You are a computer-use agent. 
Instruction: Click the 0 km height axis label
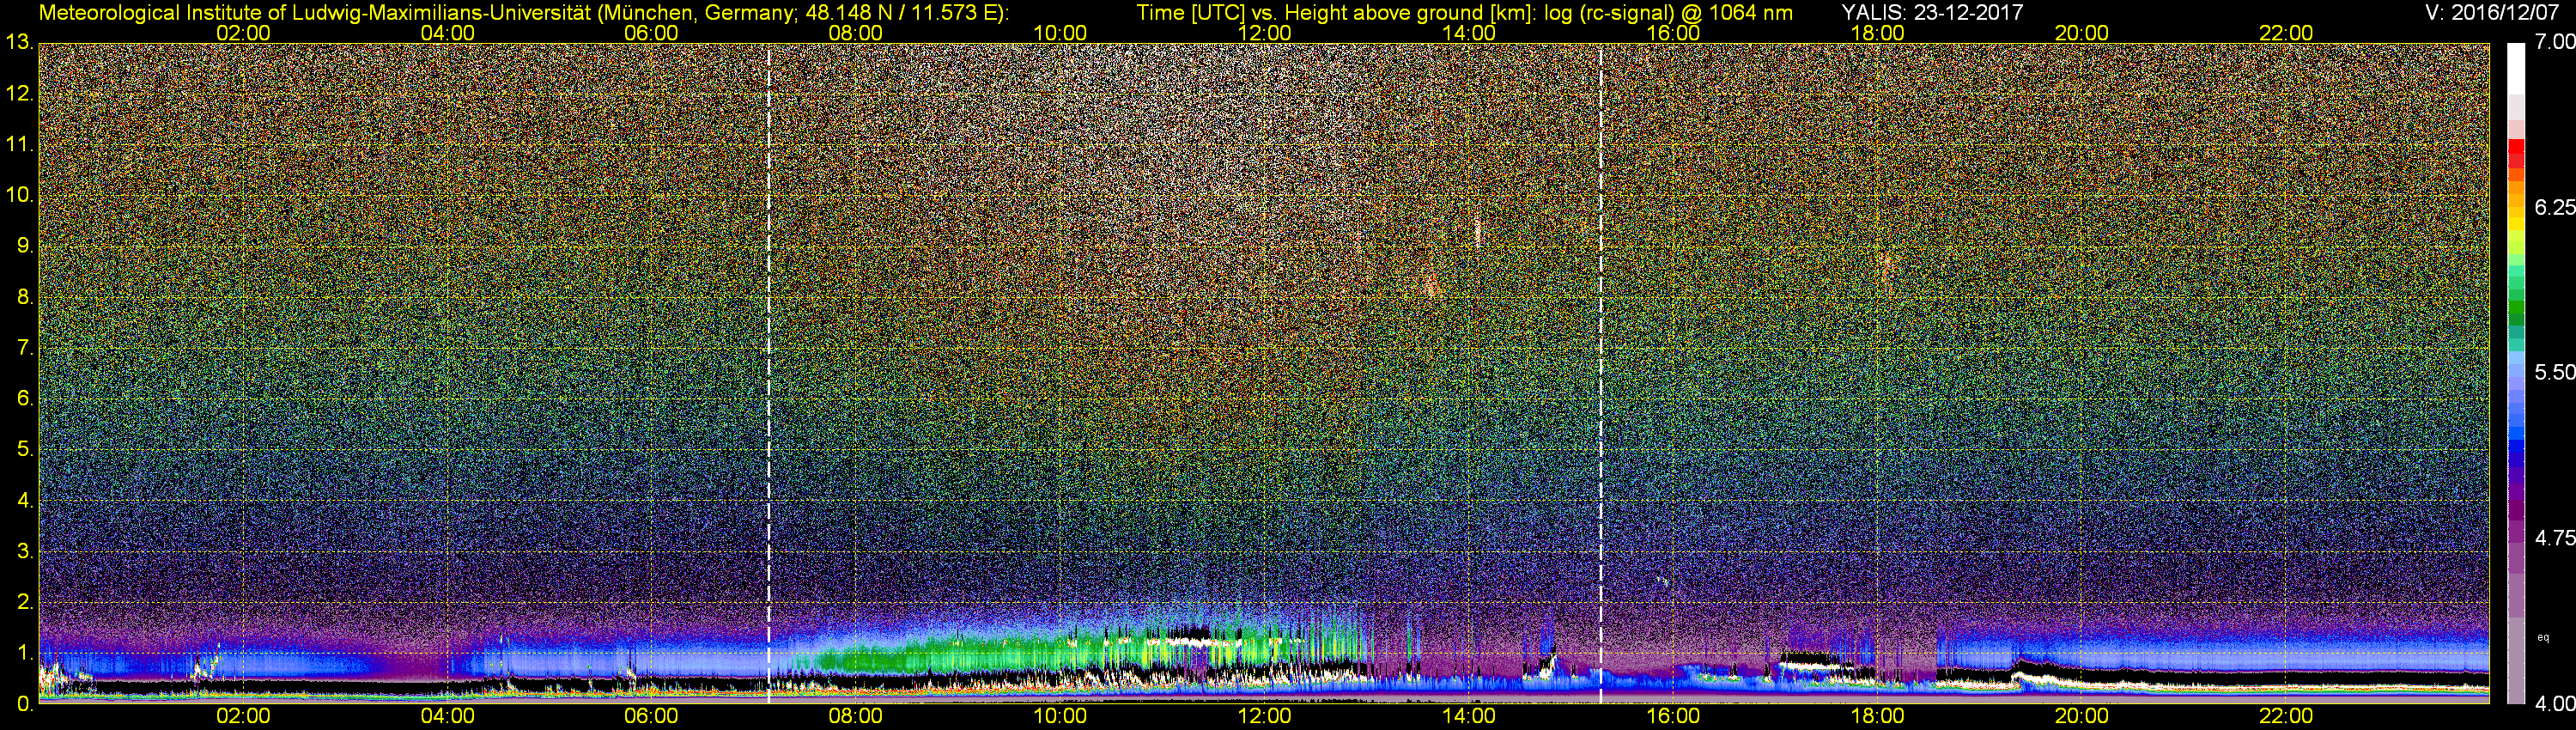coord(24,704)
